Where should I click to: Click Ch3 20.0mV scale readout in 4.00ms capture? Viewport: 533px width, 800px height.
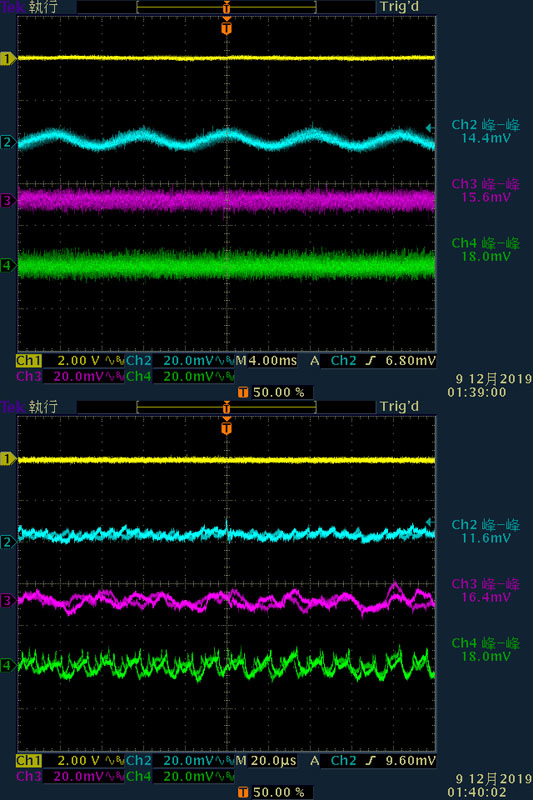[70, 377]
